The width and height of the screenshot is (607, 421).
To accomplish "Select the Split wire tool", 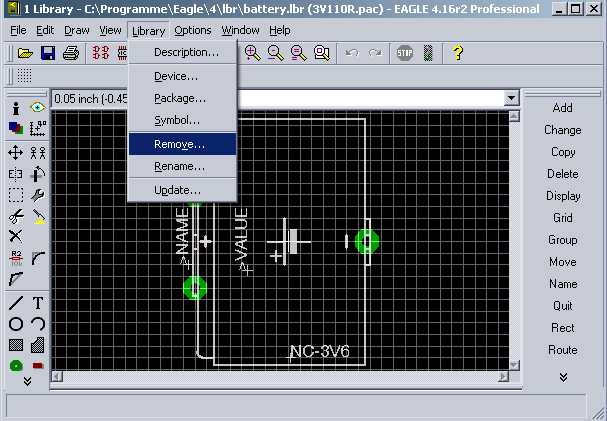I will 16,279.
